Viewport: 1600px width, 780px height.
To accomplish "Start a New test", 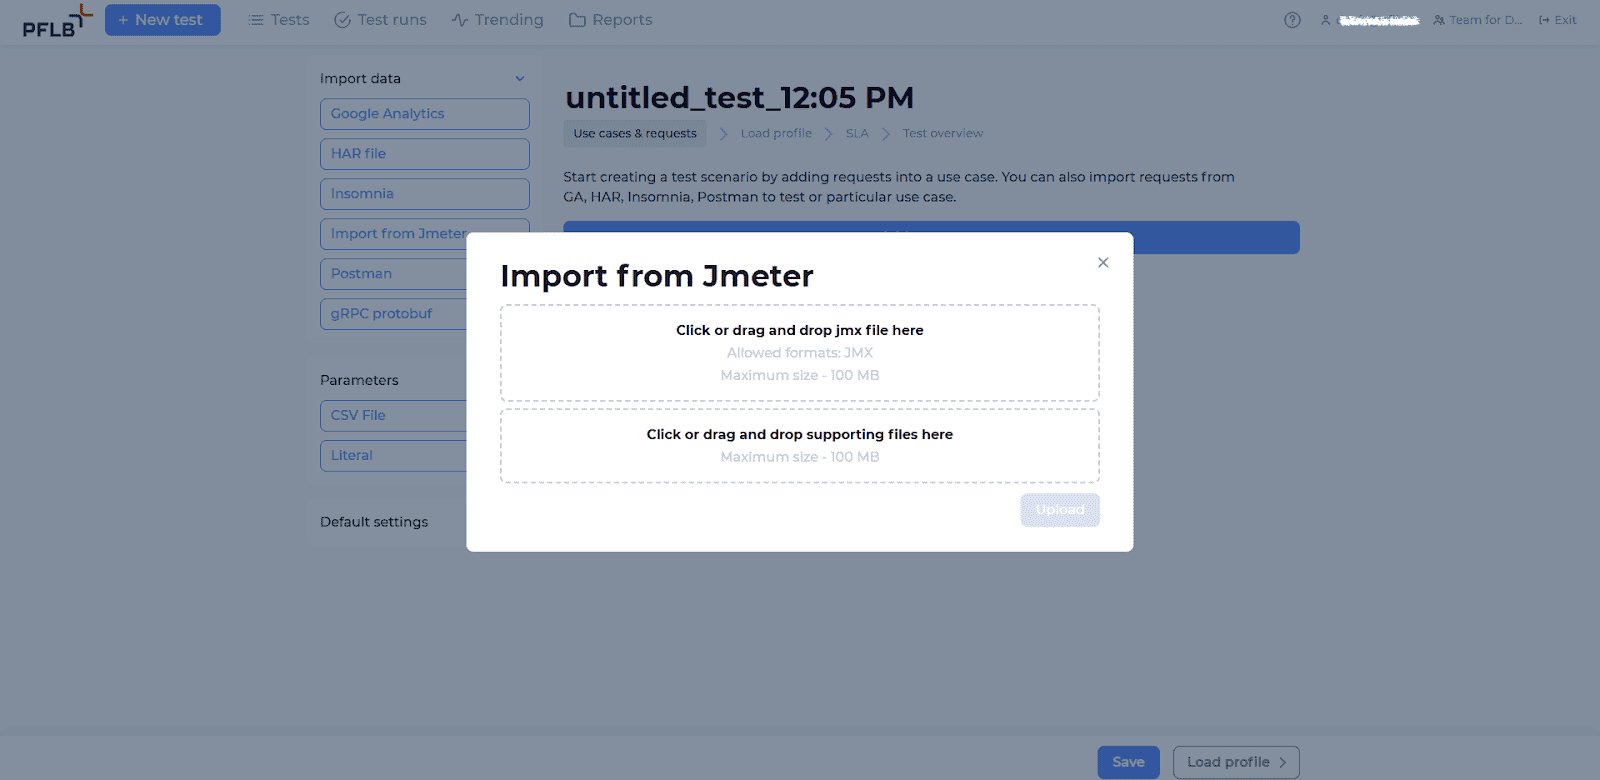I will [162, 20].
